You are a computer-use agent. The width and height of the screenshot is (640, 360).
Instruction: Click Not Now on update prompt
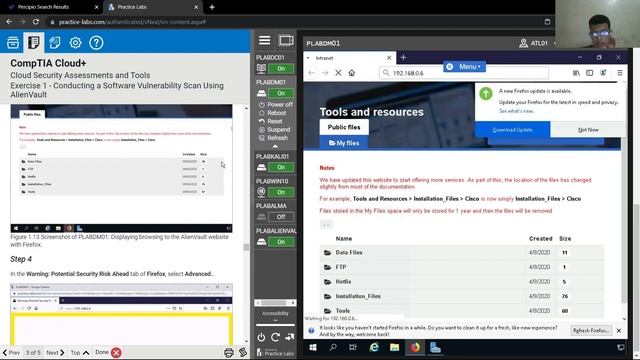(x=588, y=130)
